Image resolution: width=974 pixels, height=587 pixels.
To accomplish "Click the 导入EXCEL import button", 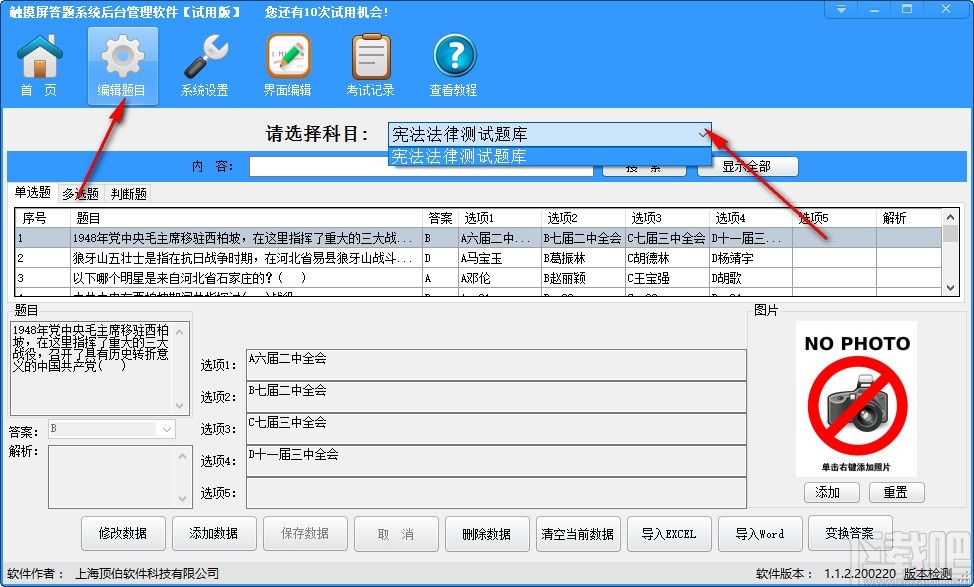I will tap(669, 533).
